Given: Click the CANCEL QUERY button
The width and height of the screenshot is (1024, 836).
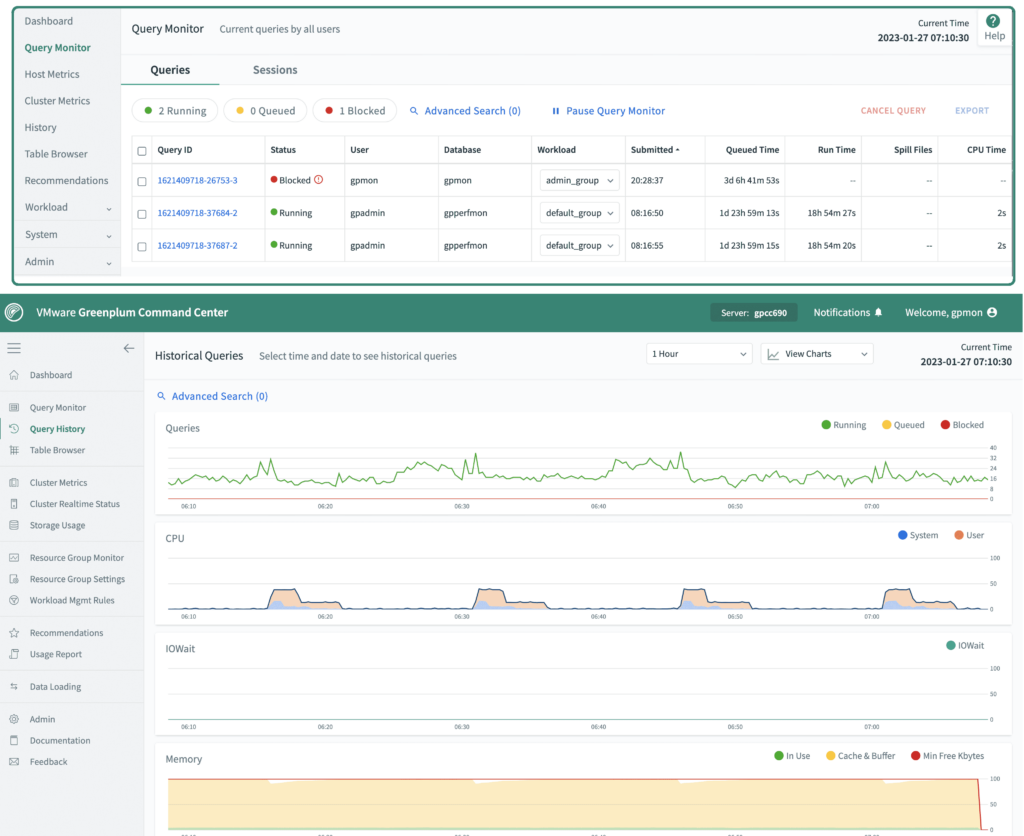Looking at the screenshot, I should [x=893, y=111].
